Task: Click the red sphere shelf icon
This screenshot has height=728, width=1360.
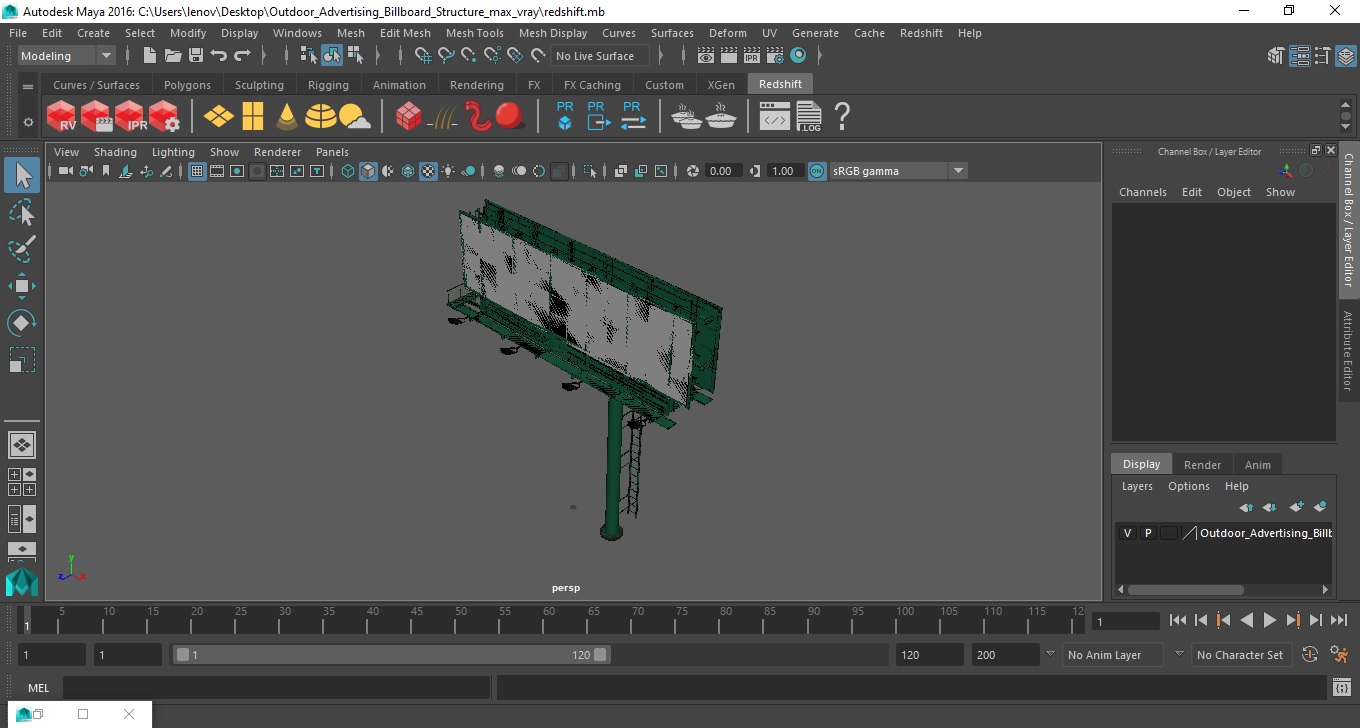Action: (x=510, y=116)
